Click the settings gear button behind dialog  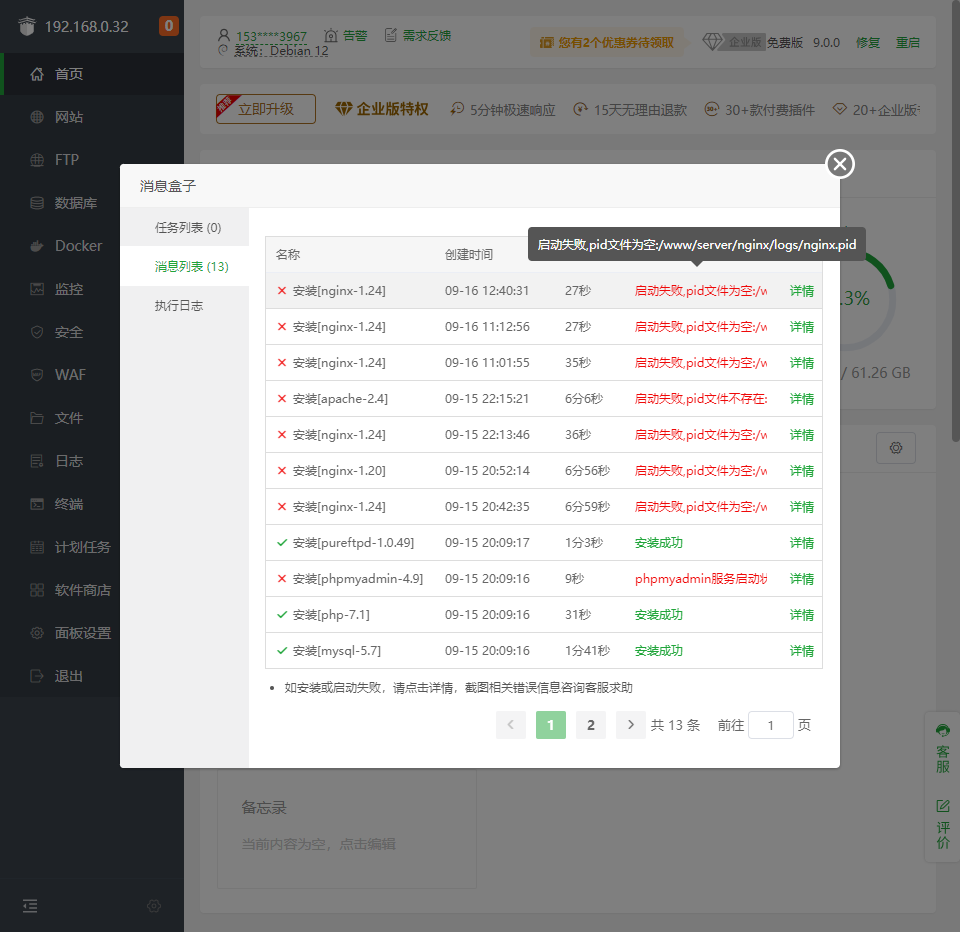(x=896, y=448)
